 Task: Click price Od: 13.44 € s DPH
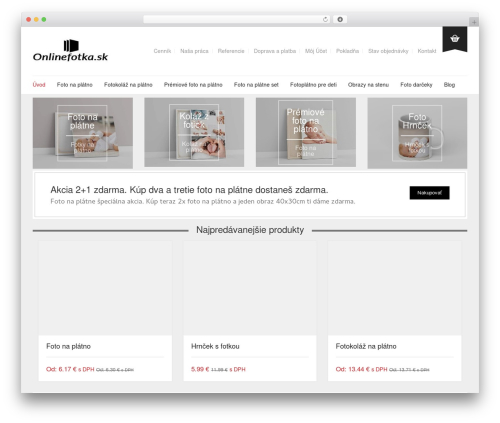click(361, 369)
